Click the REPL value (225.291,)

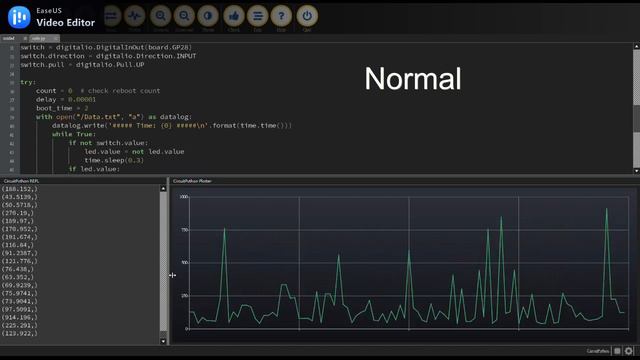point(20,325)
